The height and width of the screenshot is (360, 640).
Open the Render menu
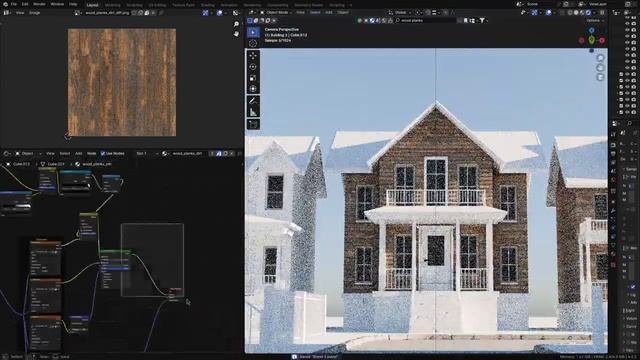point(40,4)
